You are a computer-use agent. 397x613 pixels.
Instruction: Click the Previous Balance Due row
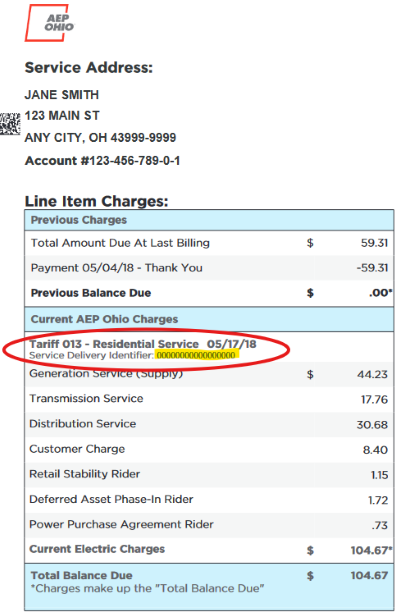[x=209, y=293]
